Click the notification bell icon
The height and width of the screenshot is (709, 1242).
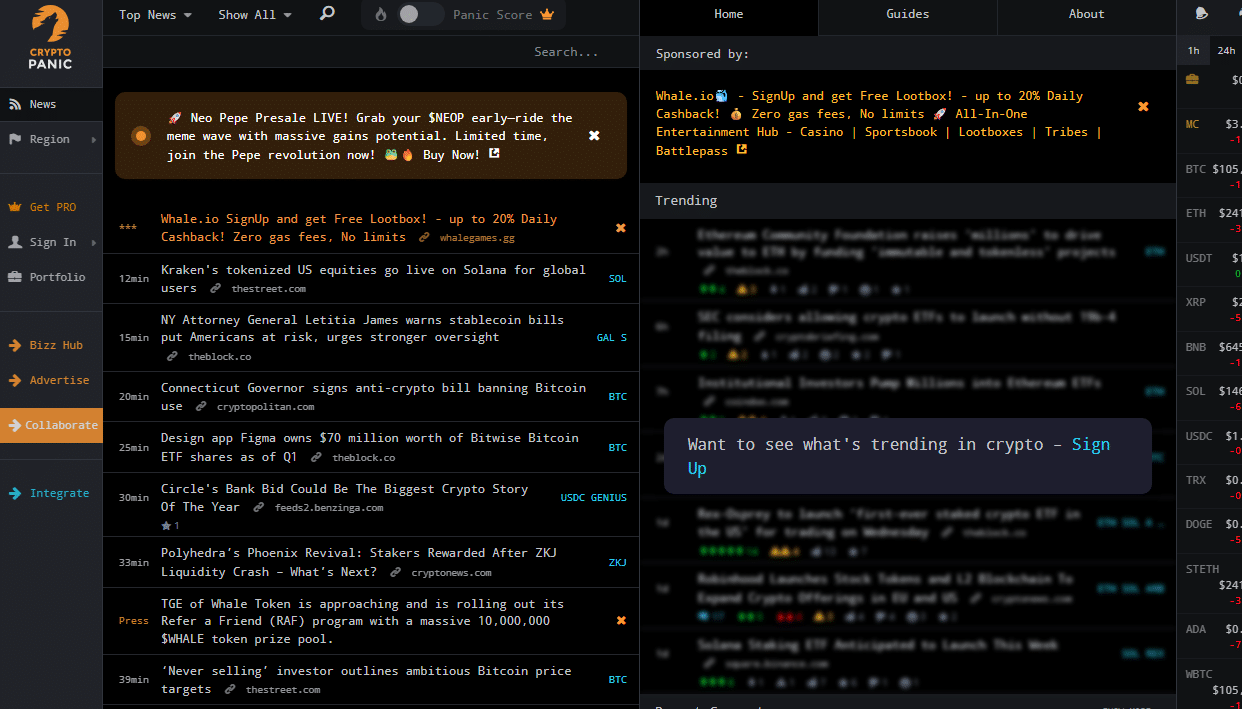pos(1201,14)
